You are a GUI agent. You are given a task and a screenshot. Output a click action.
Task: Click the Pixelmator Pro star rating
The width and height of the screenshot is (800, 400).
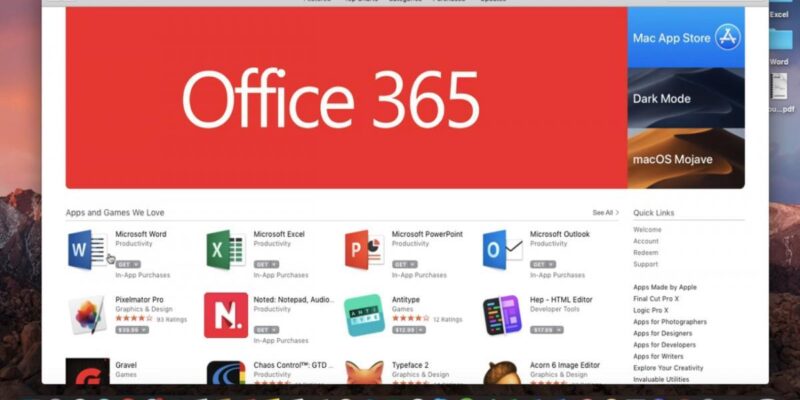pyautogui.click(x=134, y=318)
